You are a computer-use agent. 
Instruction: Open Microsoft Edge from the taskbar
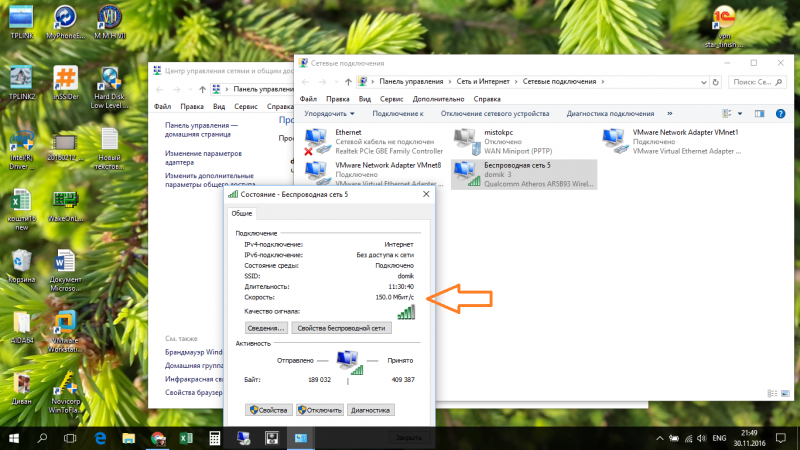(101, 438)
